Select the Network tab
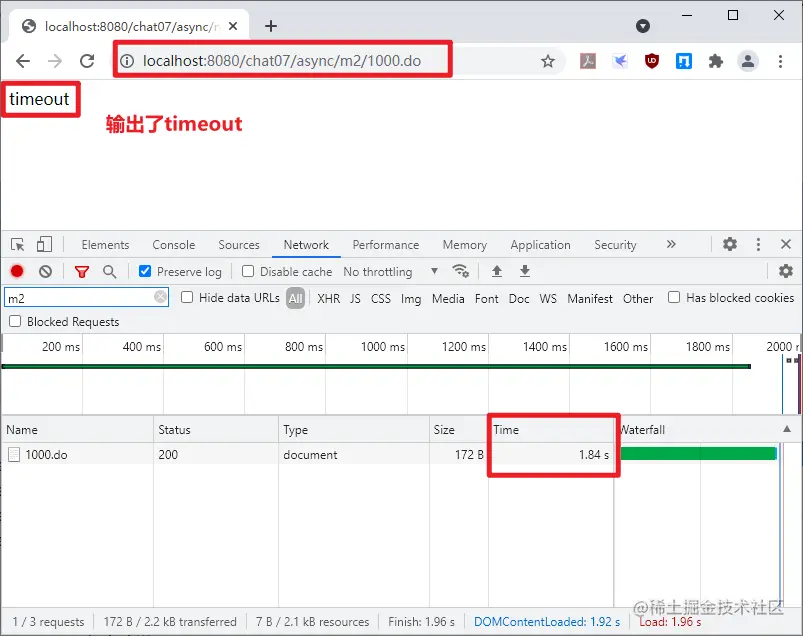 306,245
